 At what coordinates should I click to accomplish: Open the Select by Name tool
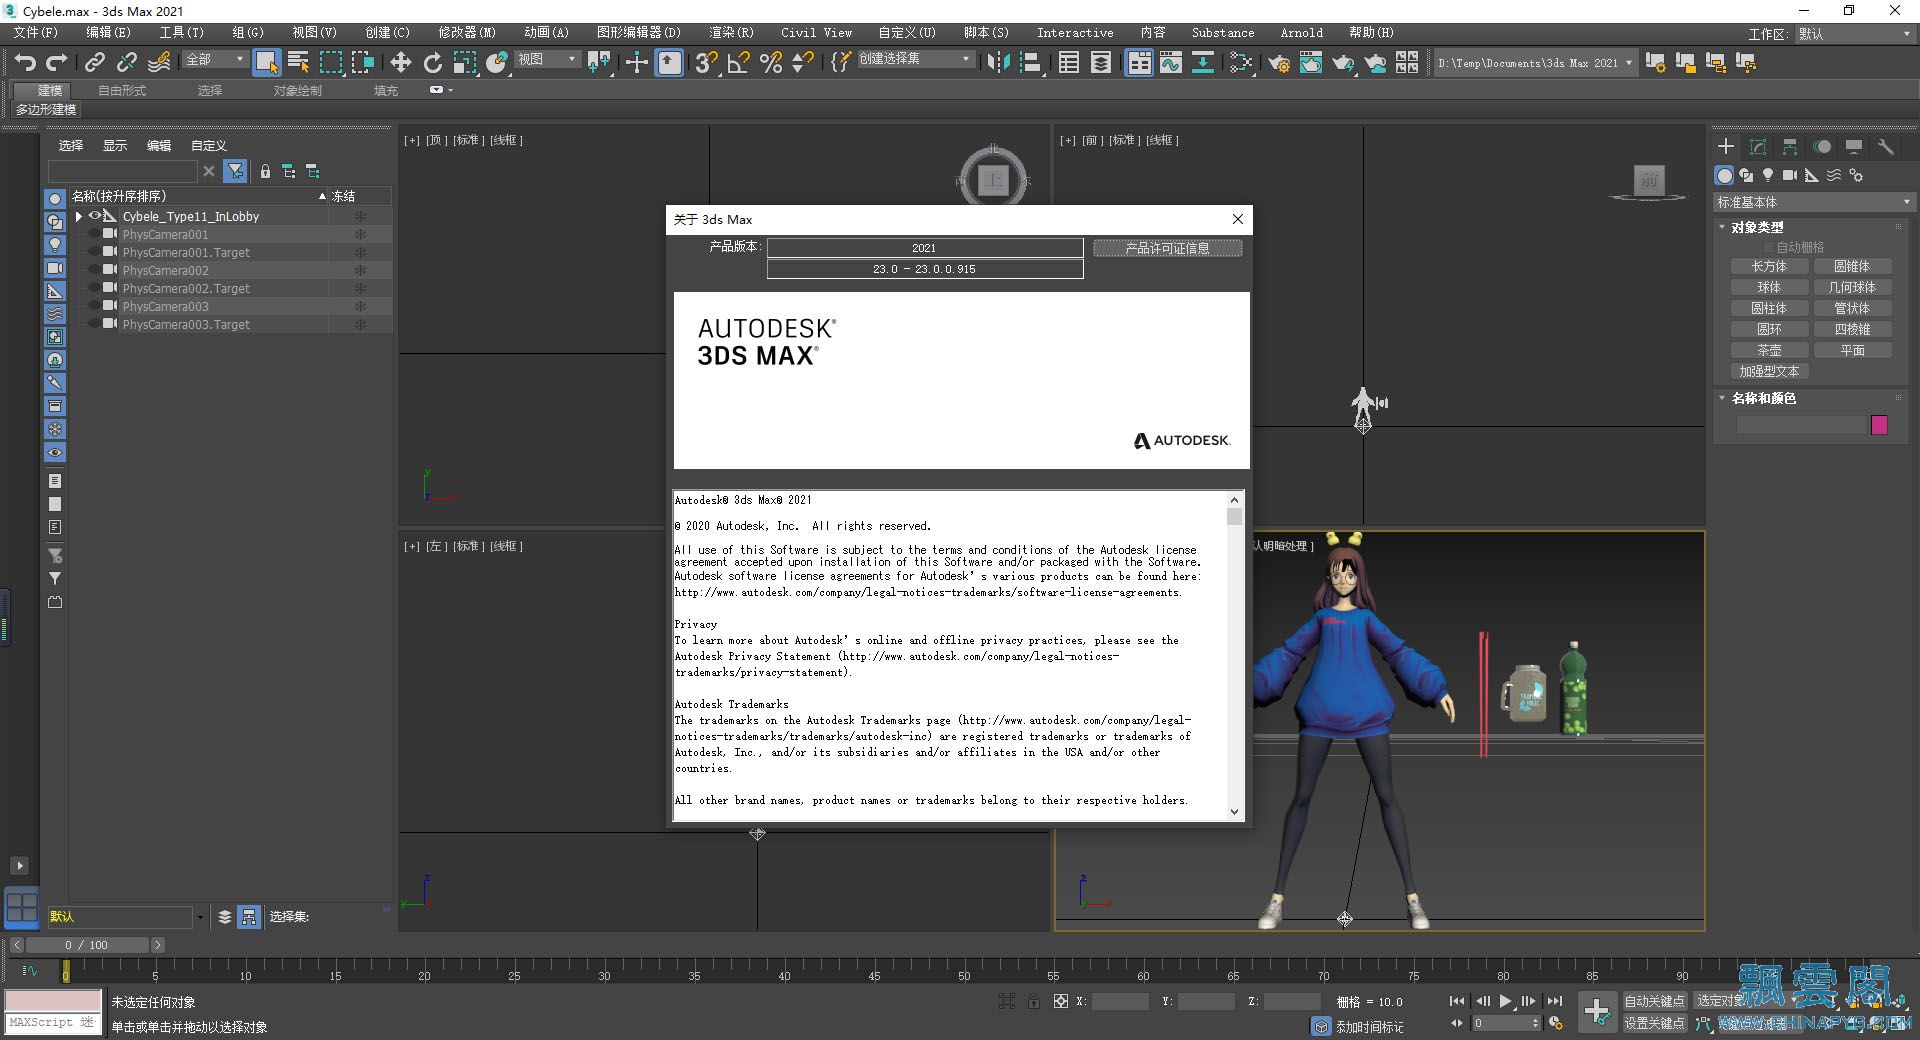(x=298, y=62)
